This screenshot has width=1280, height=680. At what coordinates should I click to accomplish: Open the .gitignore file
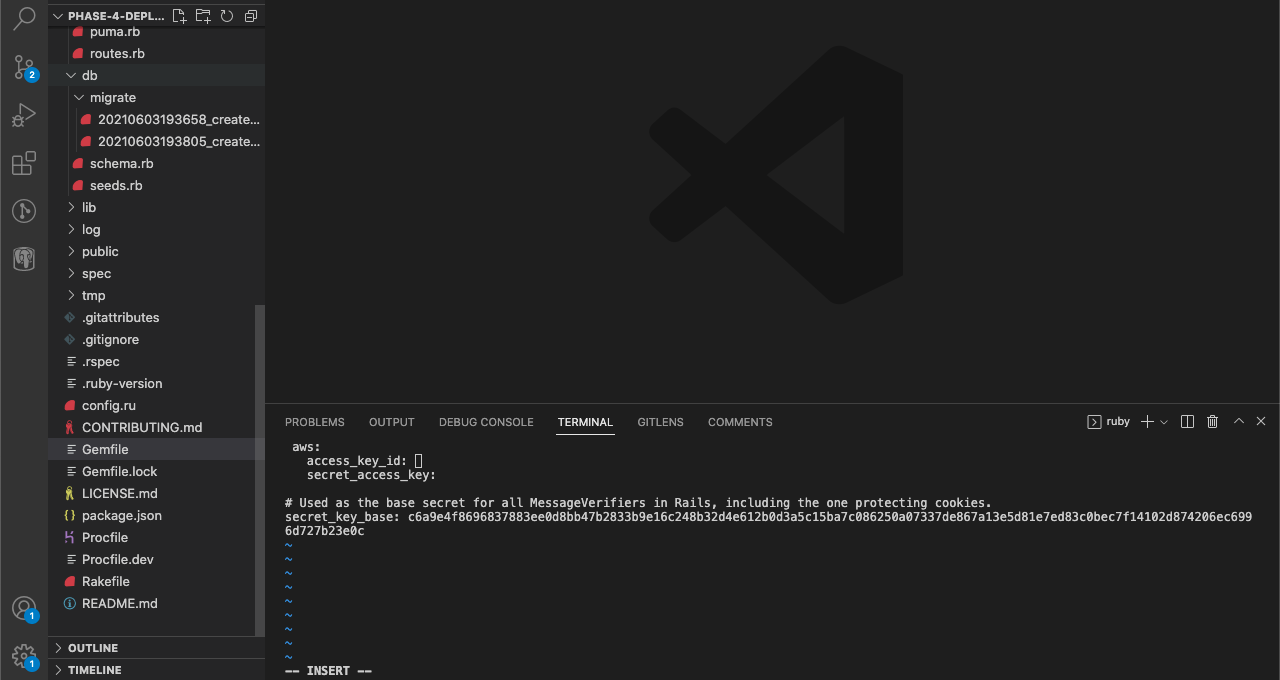(156, 340)
